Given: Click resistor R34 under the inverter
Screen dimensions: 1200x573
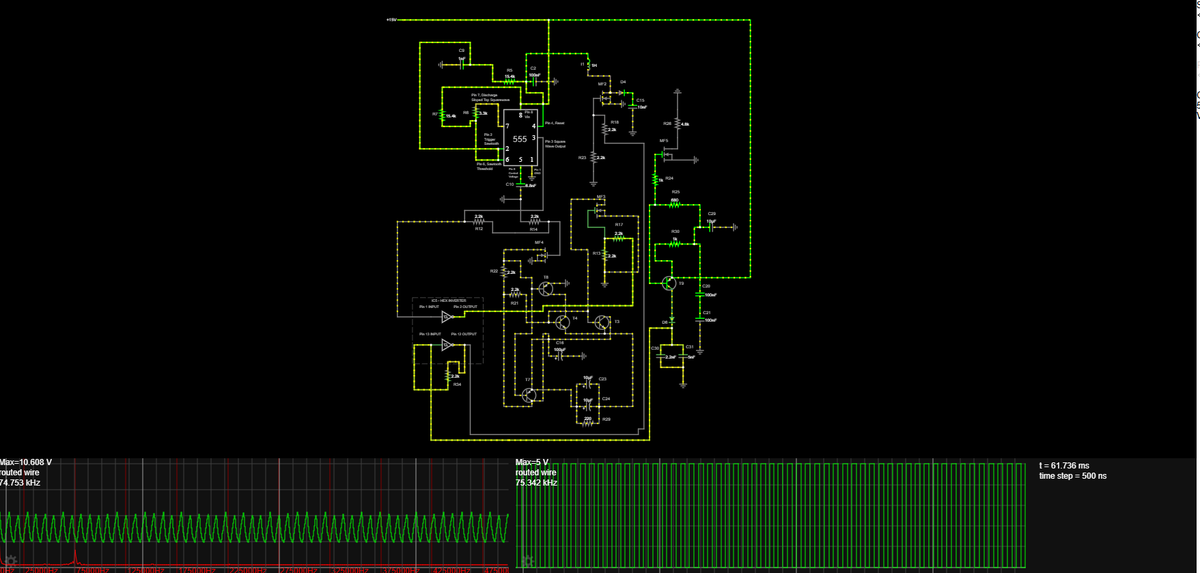Looking at the screenshot, I should pyautogui.click(x=447, y=376).
